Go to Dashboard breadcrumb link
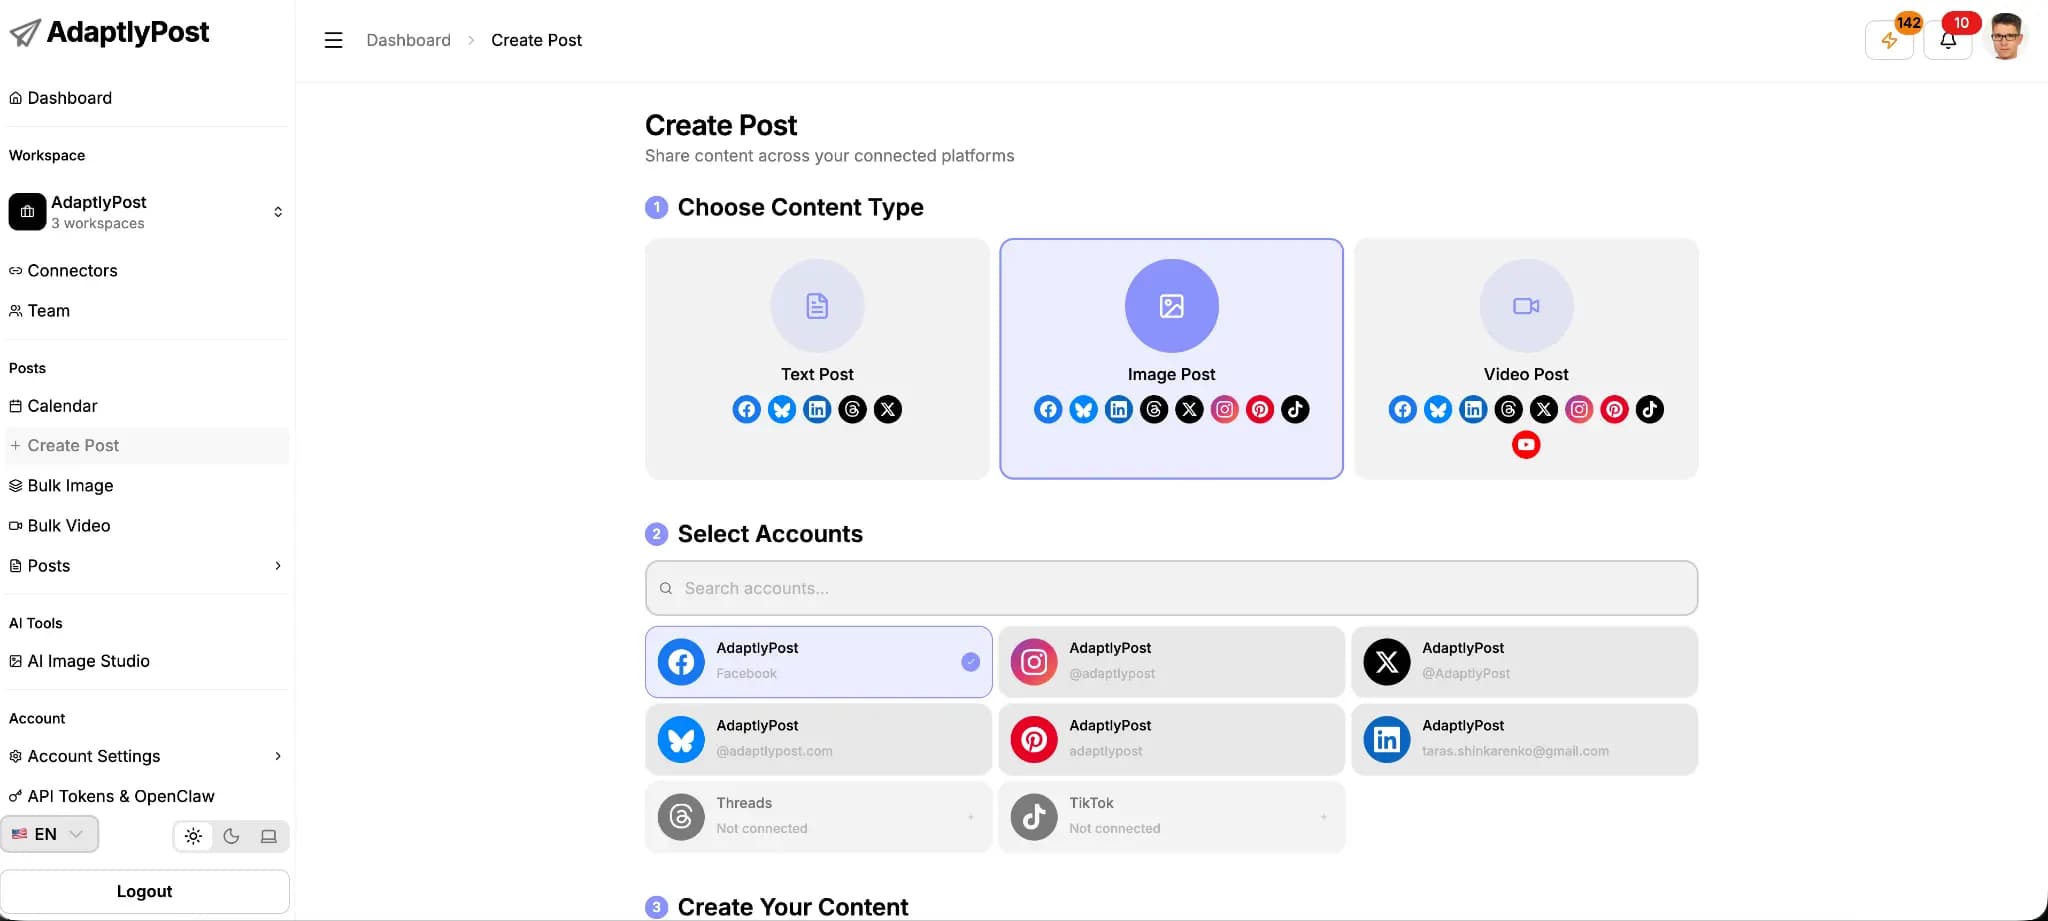2048x921 pixels. click(408, 40)
